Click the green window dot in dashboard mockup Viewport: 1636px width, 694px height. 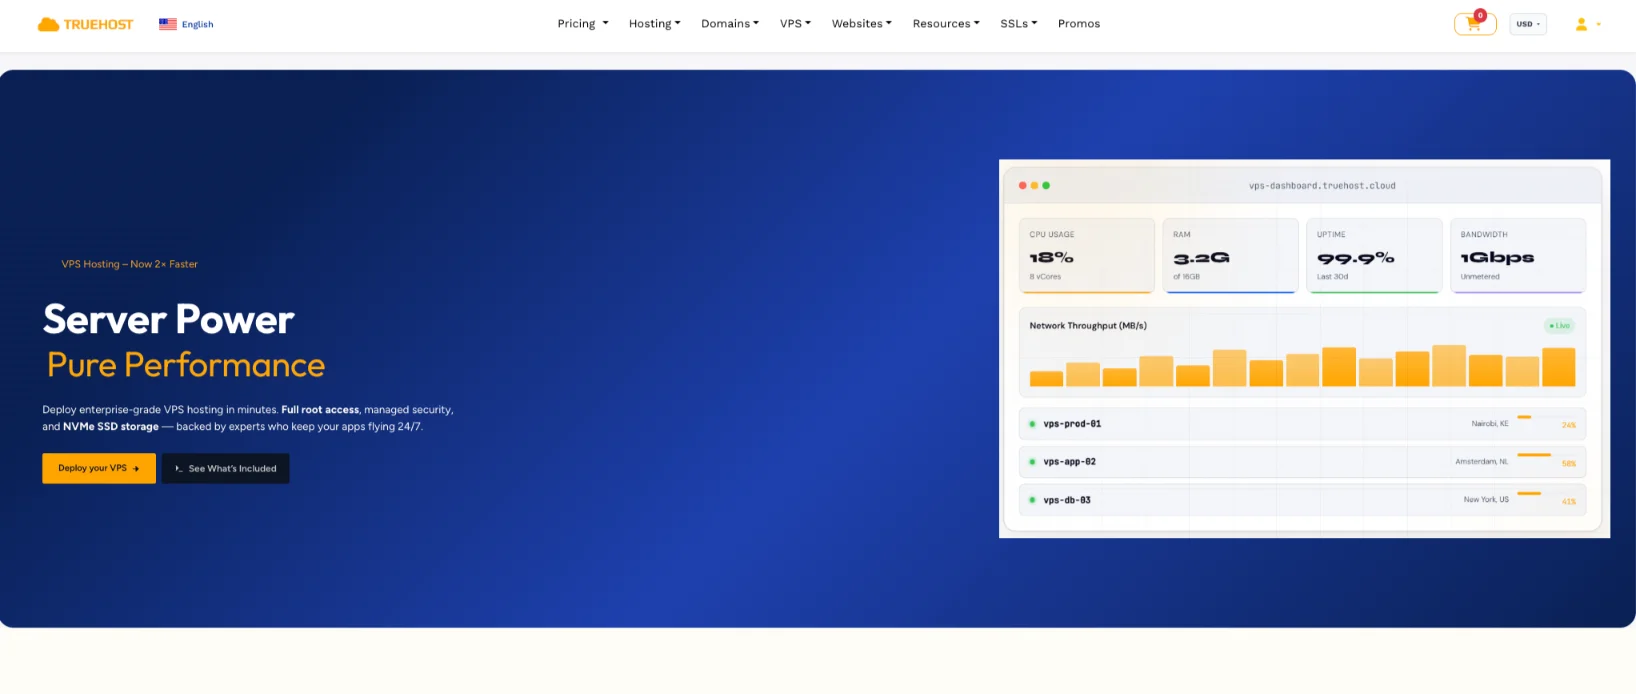tap(1046, 186)
